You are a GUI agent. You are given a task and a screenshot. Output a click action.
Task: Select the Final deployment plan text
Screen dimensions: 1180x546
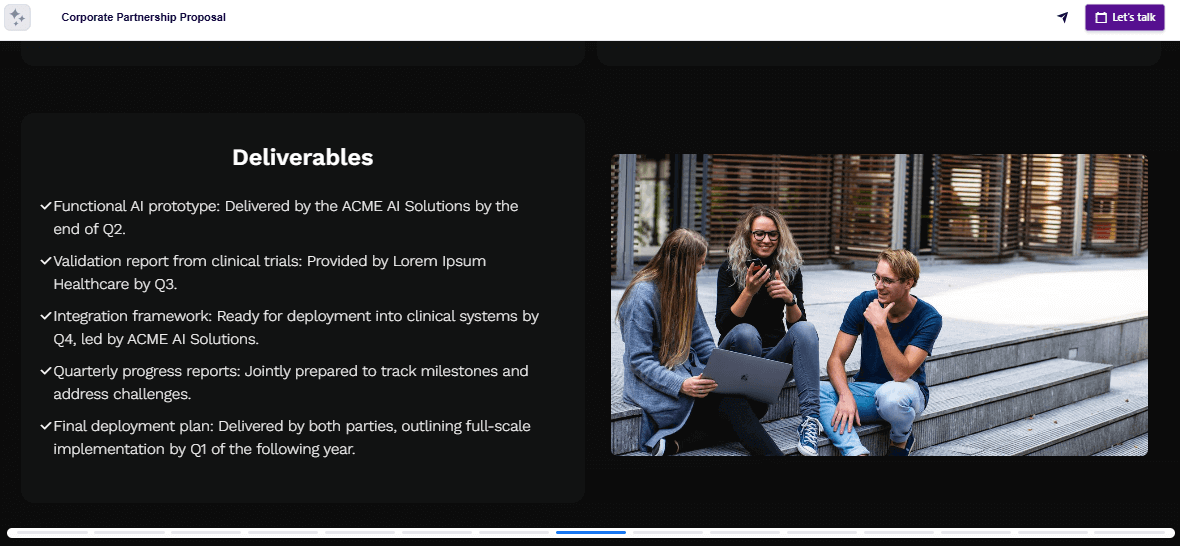[x=292, y=438]
